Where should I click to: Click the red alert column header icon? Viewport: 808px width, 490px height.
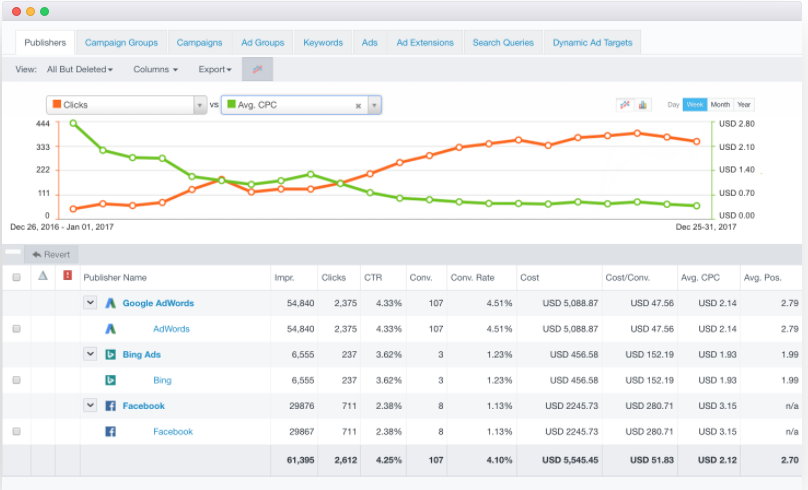pos(68,275)
